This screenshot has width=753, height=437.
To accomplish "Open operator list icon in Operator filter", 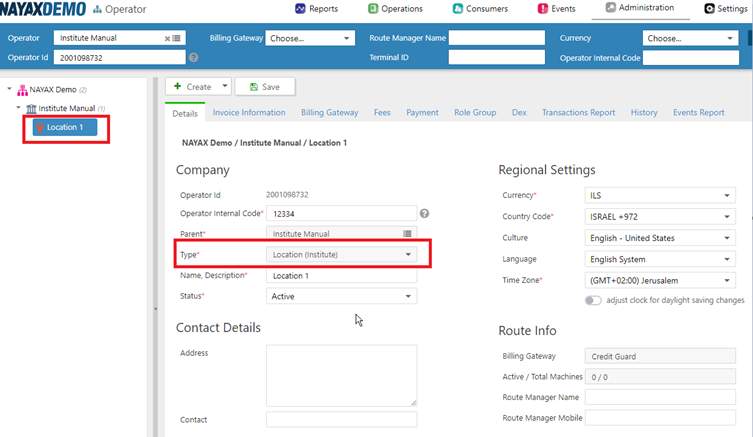I will [177, 38].
